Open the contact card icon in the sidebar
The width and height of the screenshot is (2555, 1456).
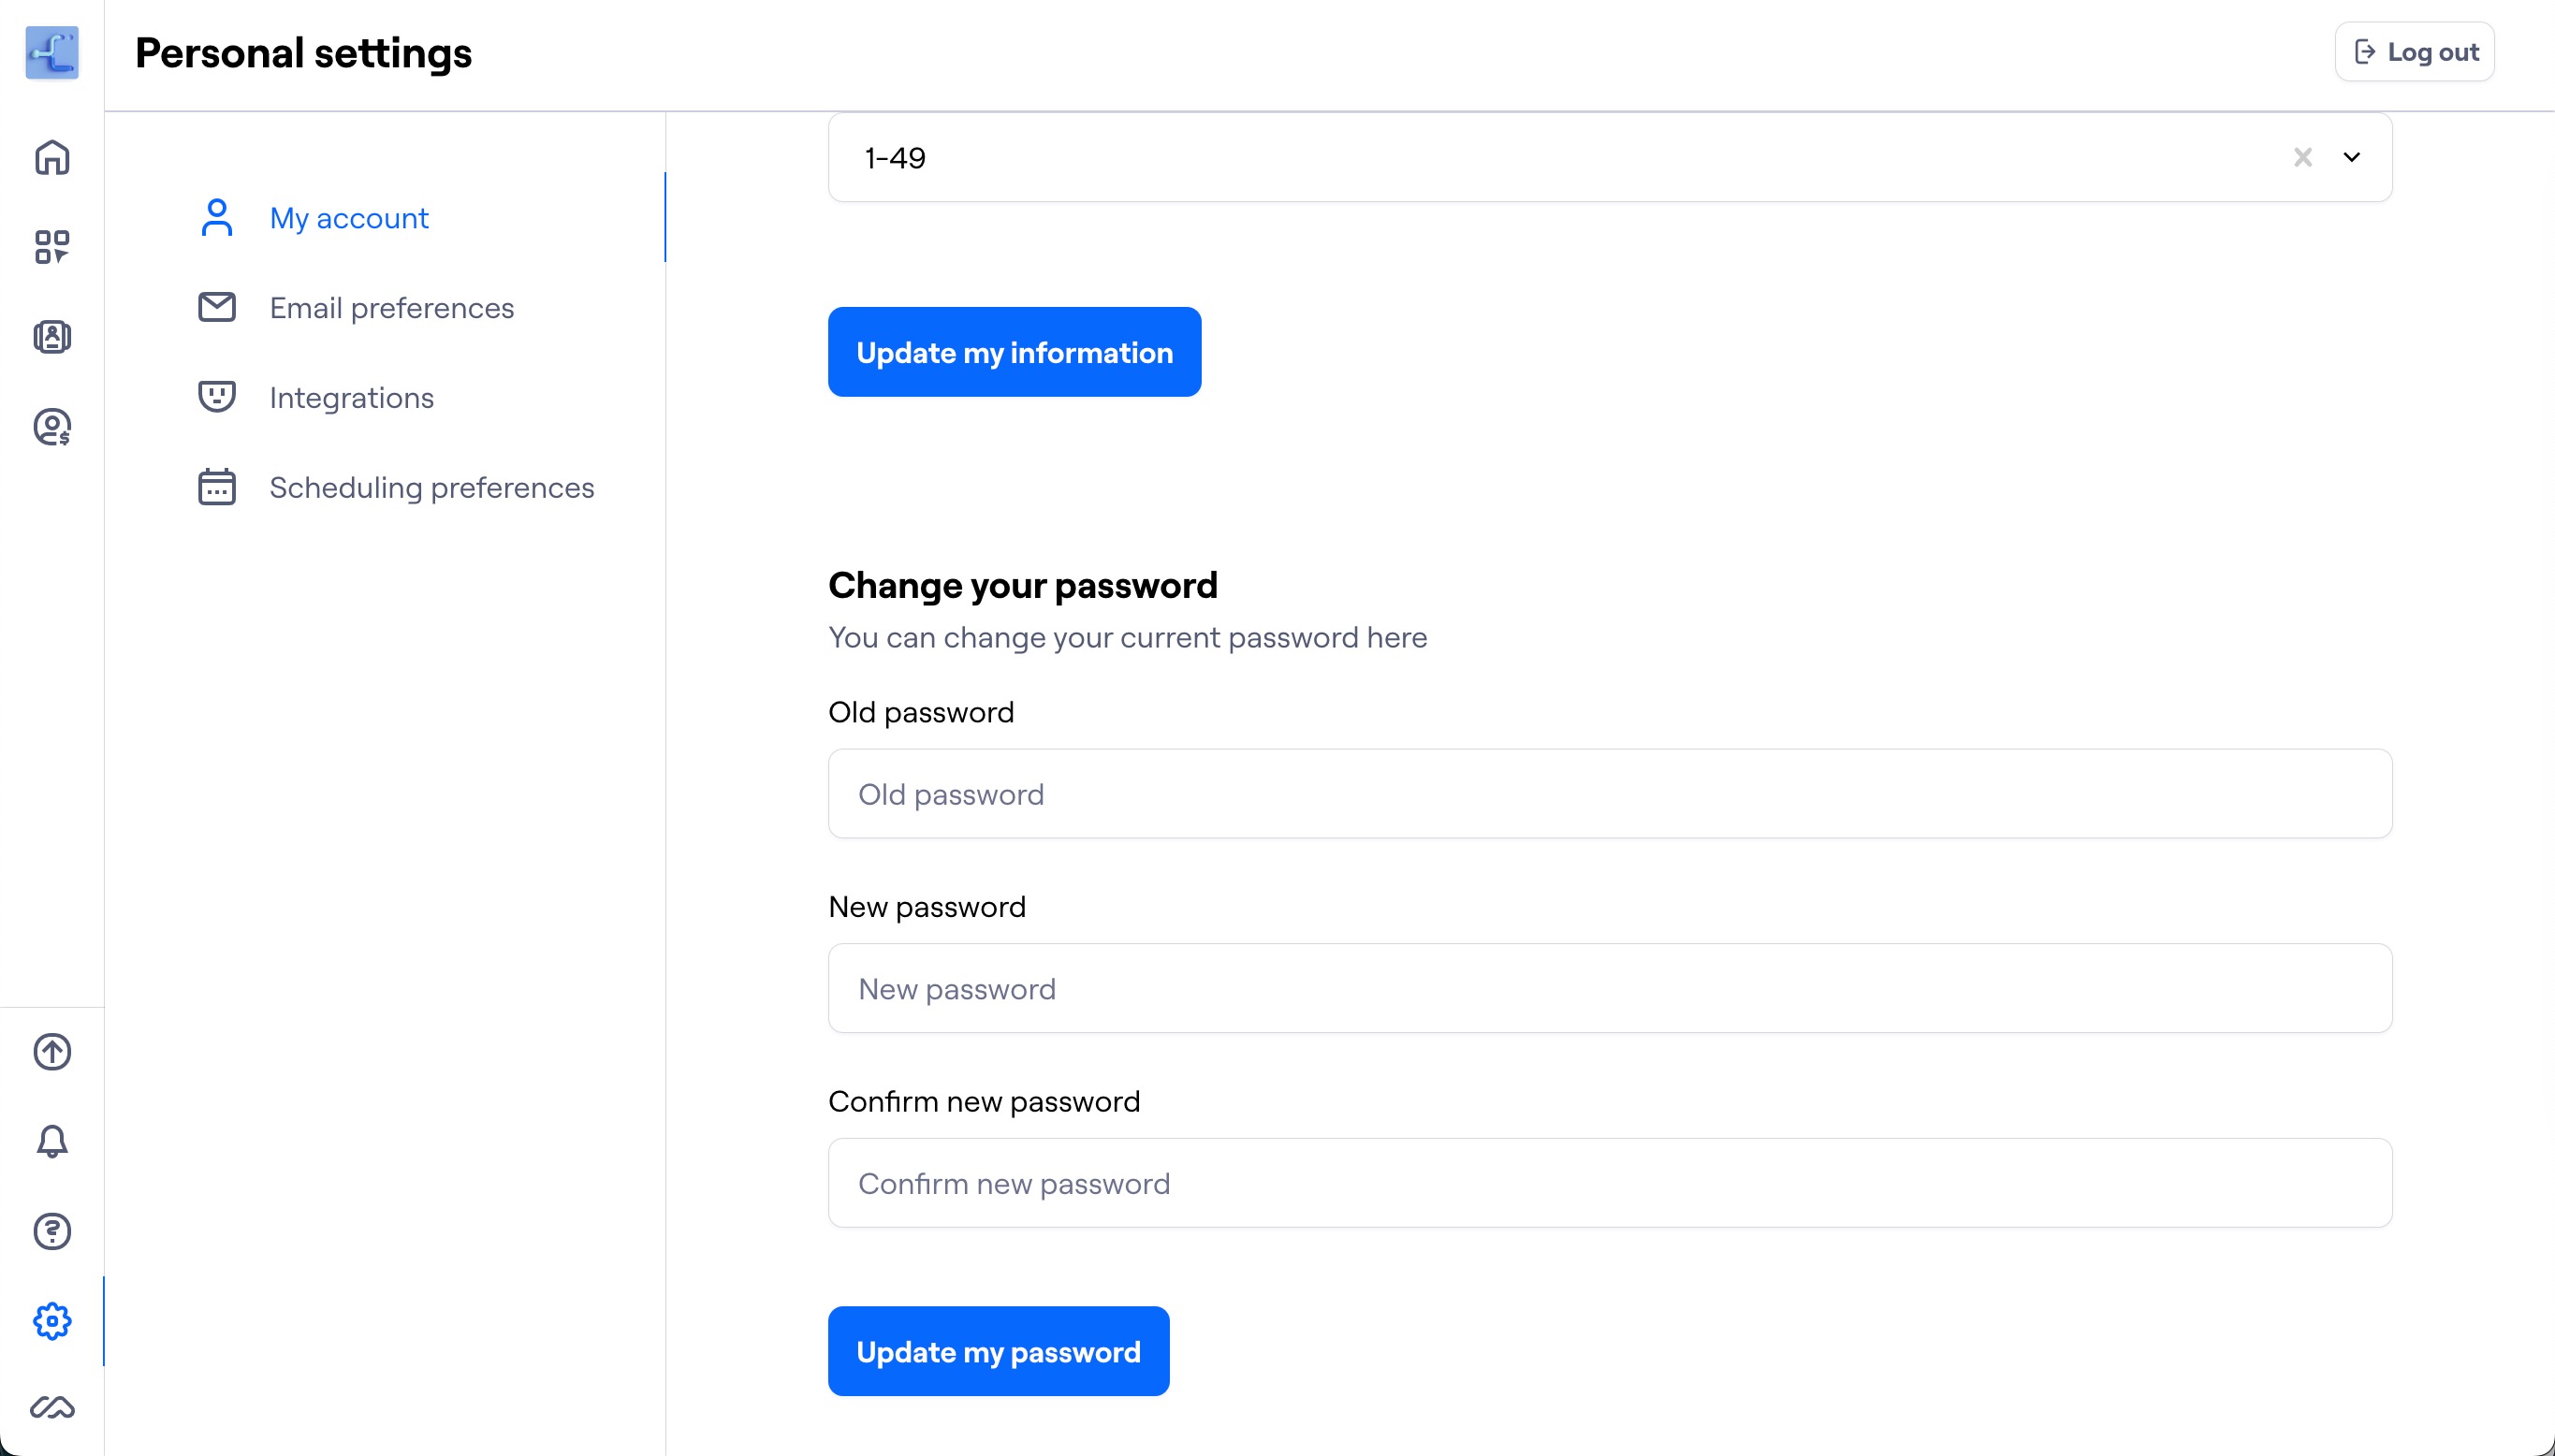(x=52, y=337)
